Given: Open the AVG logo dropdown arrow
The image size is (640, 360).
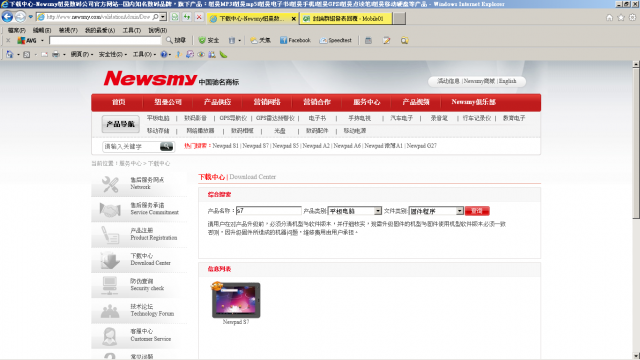Looking at the screenshot, I should [x=42, y=40].
